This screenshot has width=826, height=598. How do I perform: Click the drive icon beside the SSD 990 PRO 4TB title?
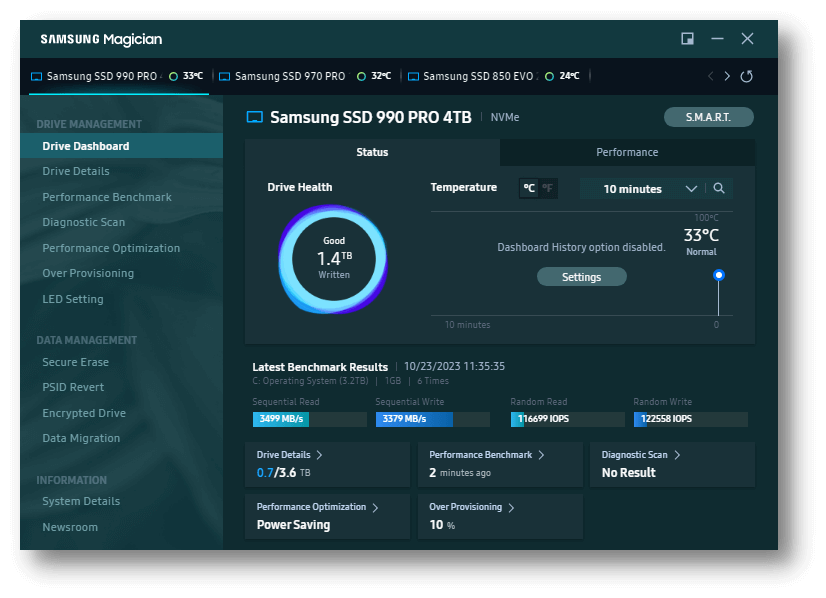[255, 118]
